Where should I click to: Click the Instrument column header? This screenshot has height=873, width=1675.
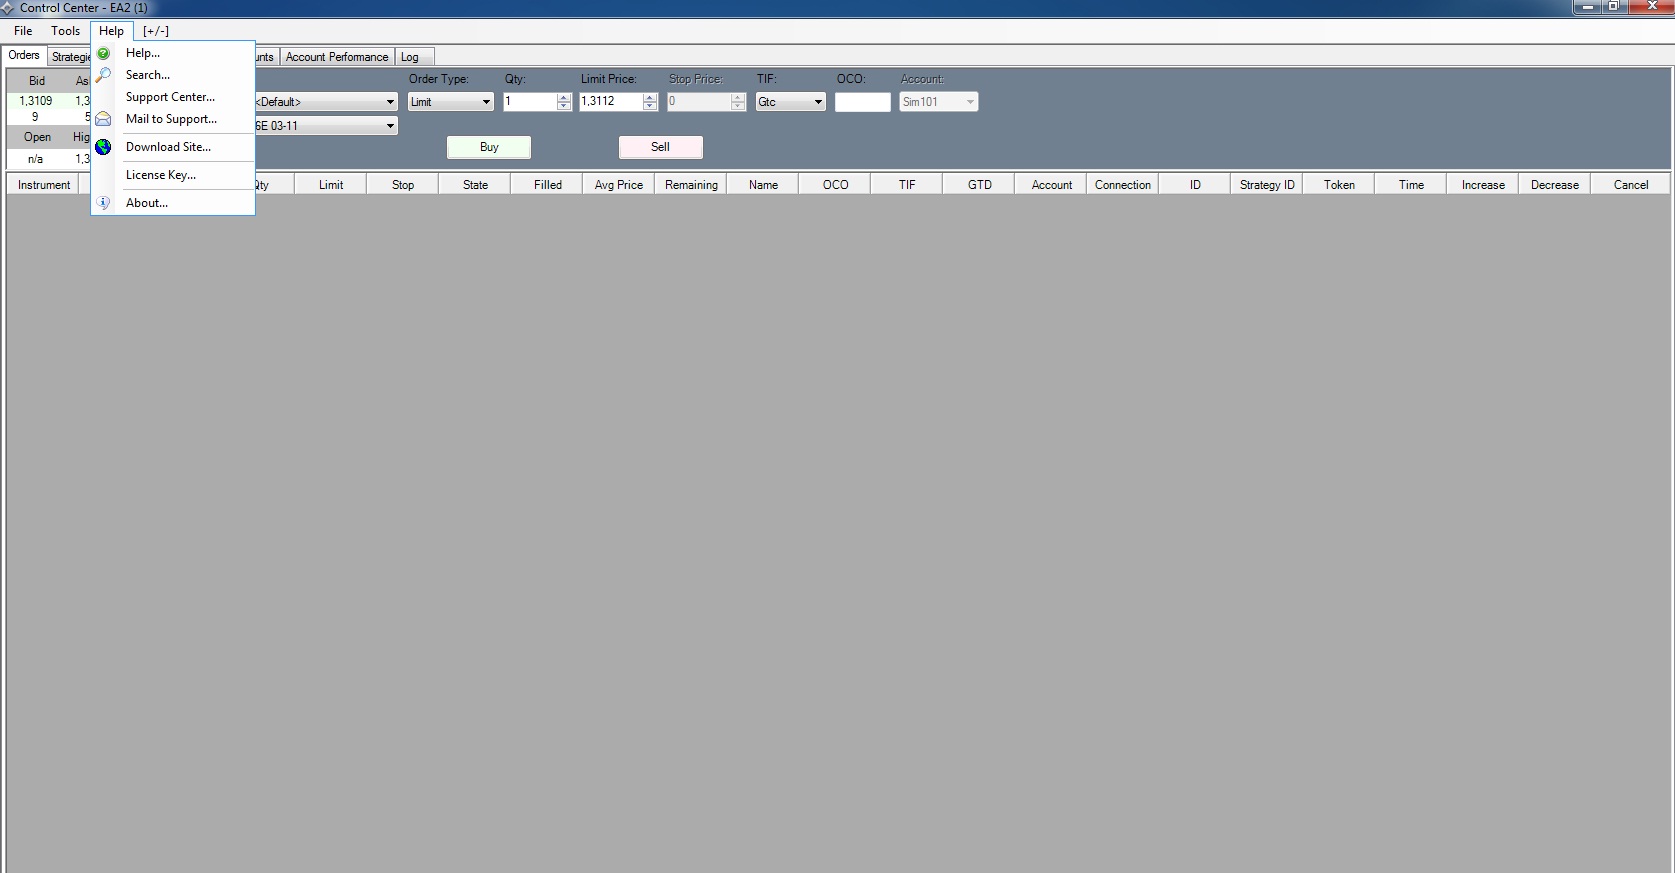tap(44, 185)
